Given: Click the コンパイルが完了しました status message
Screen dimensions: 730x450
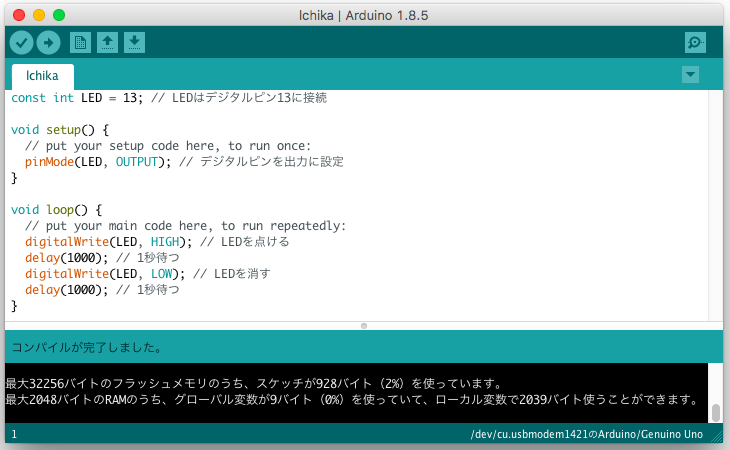Looking at the screenshot, I should pyautogui.click(x=87, y=347).
